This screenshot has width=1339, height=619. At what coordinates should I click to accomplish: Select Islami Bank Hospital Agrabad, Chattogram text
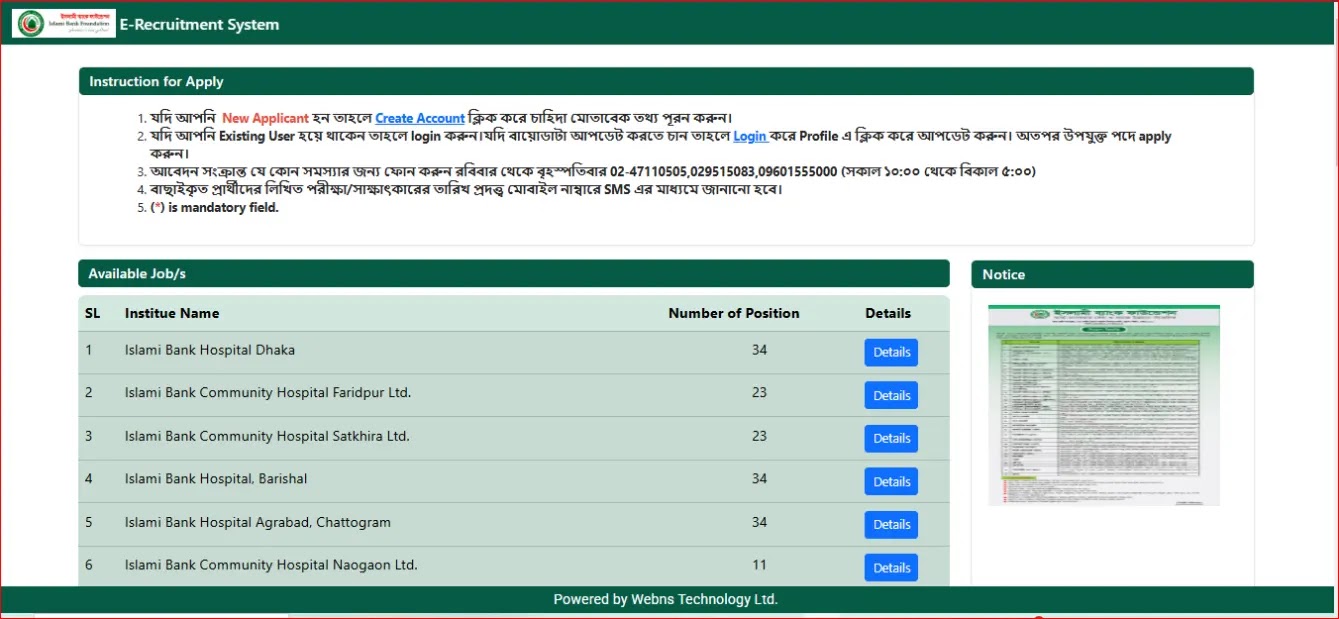(x=258, y=522)
